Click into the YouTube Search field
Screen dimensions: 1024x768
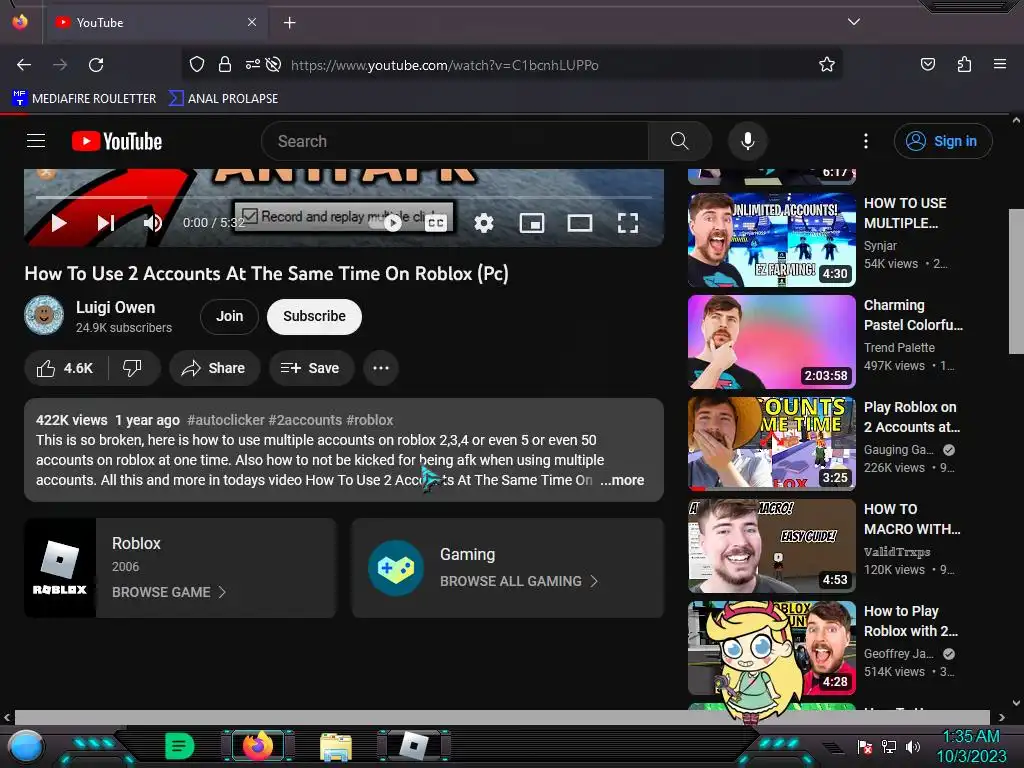455,140
